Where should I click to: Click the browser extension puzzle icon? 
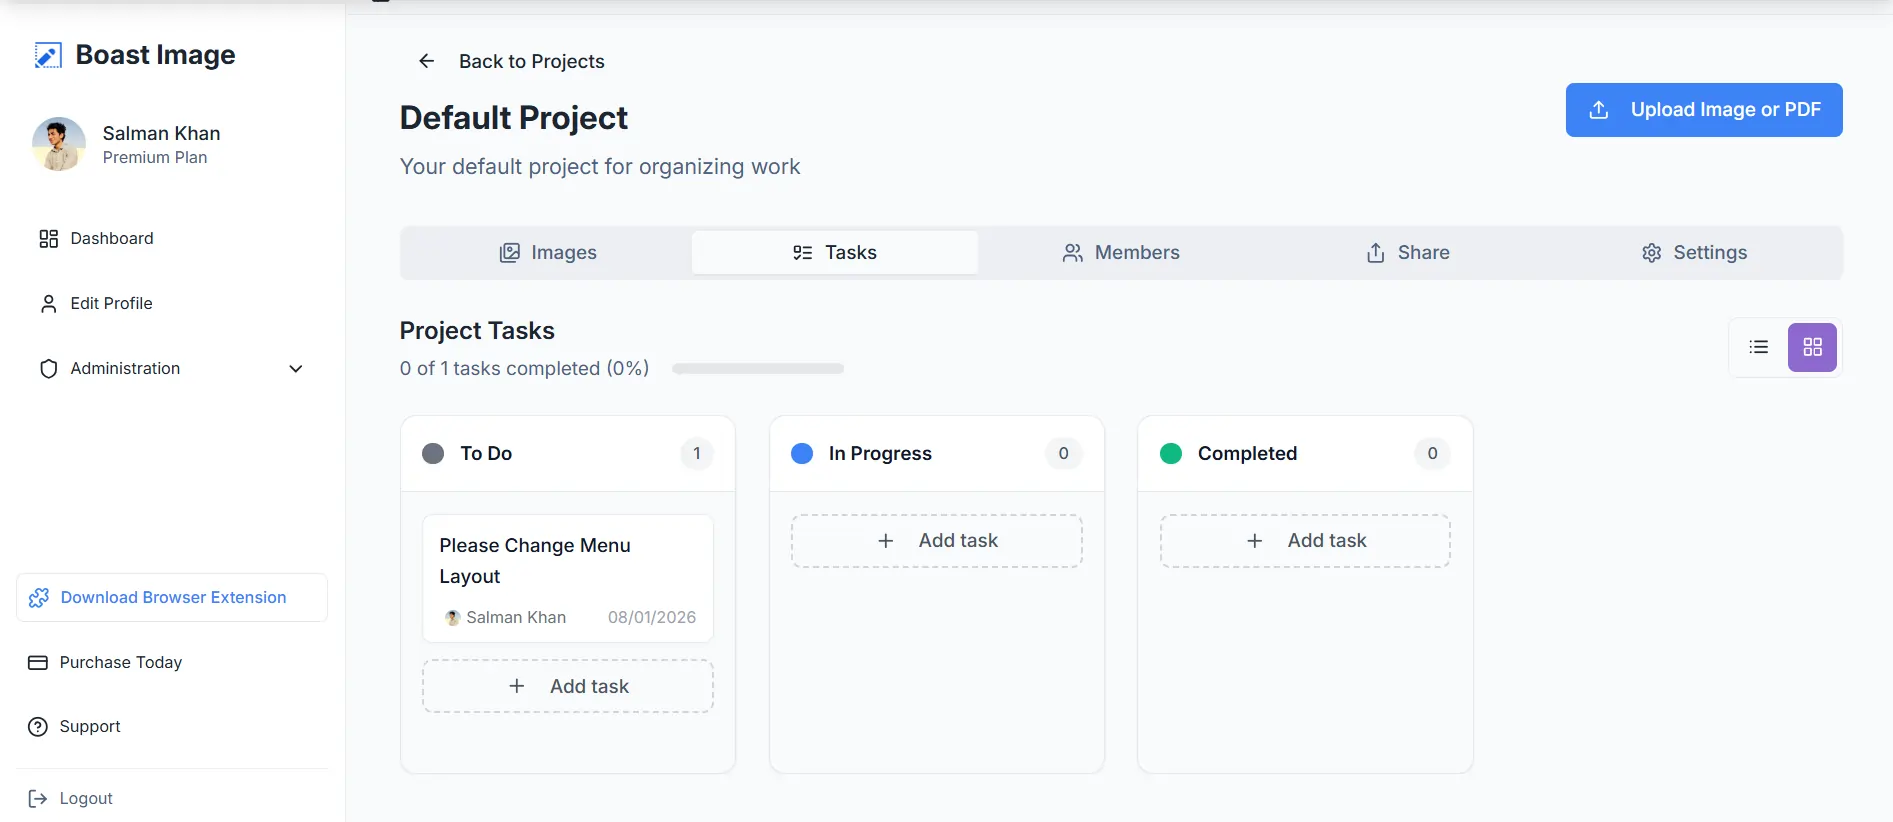click(x=39, y=598)
